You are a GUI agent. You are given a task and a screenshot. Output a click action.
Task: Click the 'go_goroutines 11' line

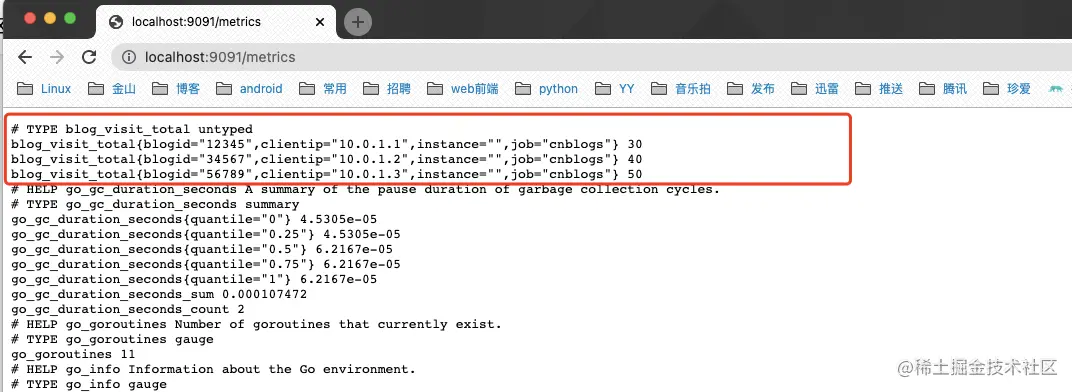73,354
